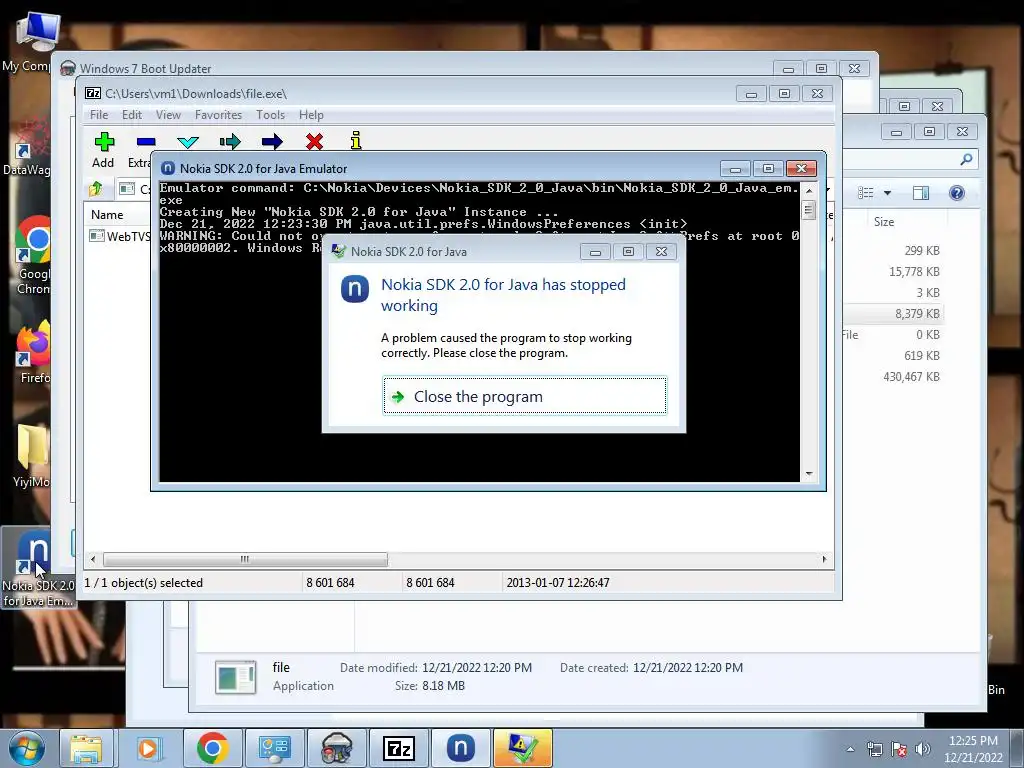Click the Google Chrome desktop shortcut

point(34,255)
